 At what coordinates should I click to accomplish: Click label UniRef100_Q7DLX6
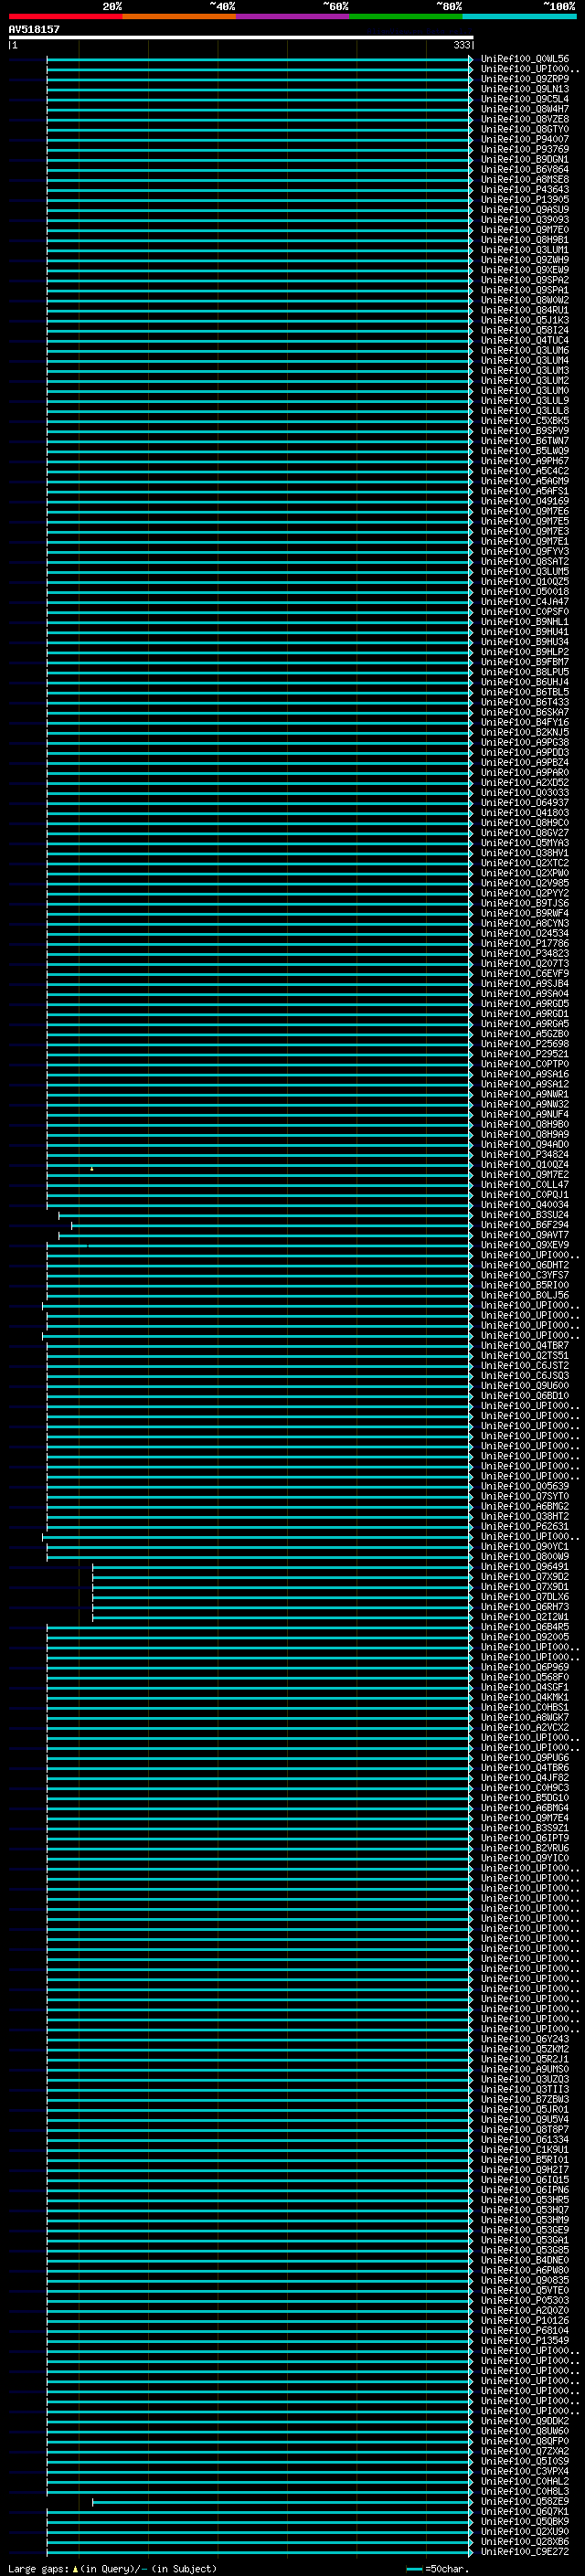coord(525,1597)
